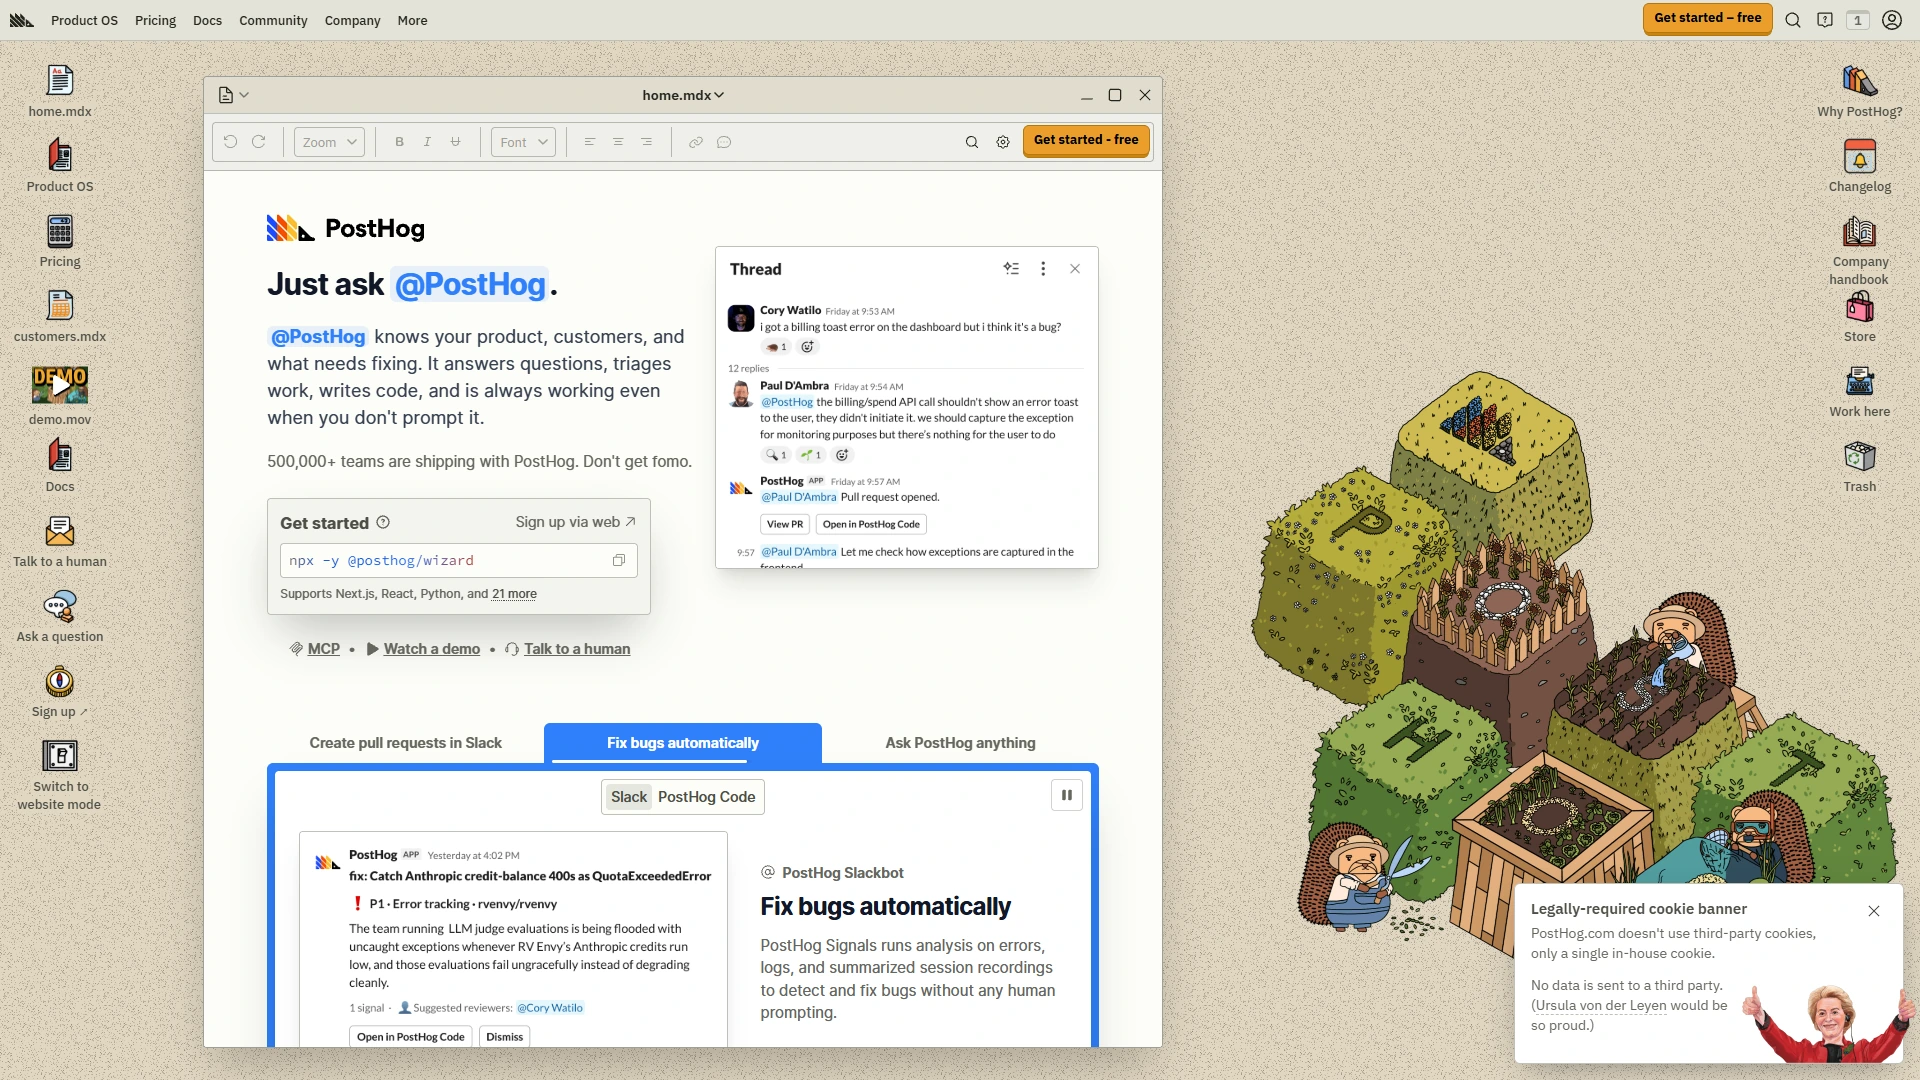Open the Product OS top menu
Image resolution: width=1920 pixels, height=1080 pixels.
pos(84,20)
